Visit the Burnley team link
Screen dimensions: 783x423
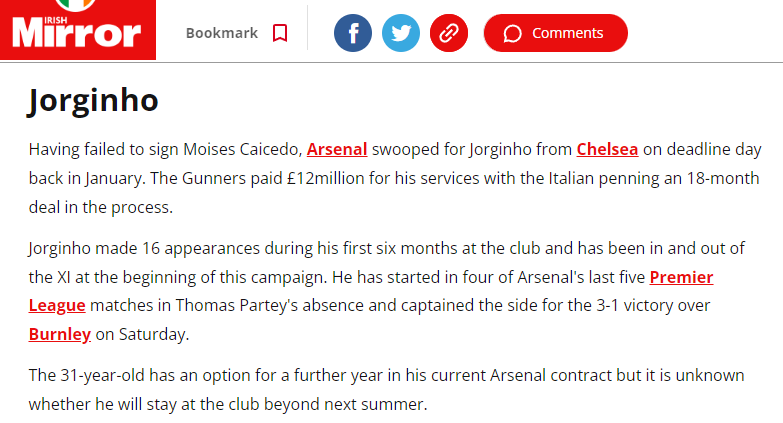pos(60,334)
